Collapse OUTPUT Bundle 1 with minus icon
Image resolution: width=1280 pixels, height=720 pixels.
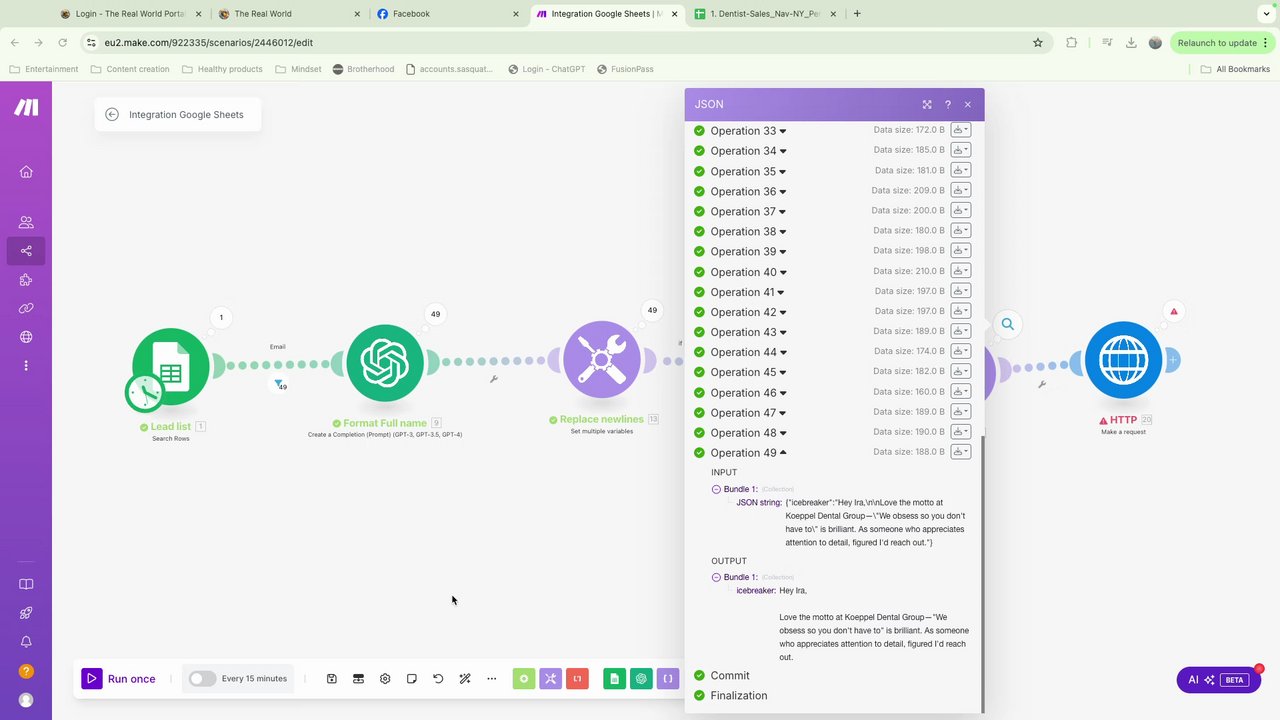[716, 578]
